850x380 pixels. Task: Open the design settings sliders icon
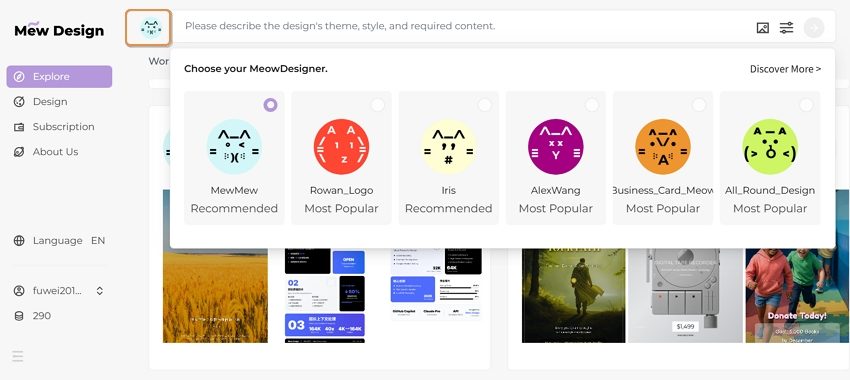click(787, 28)
